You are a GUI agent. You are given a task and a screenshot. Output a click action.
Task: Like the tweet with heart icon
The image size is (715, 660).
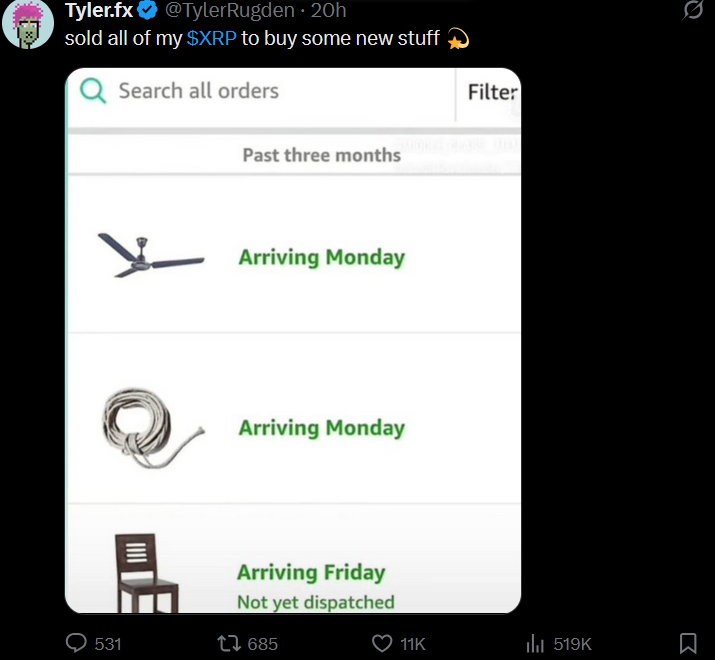tap(382, 643)
